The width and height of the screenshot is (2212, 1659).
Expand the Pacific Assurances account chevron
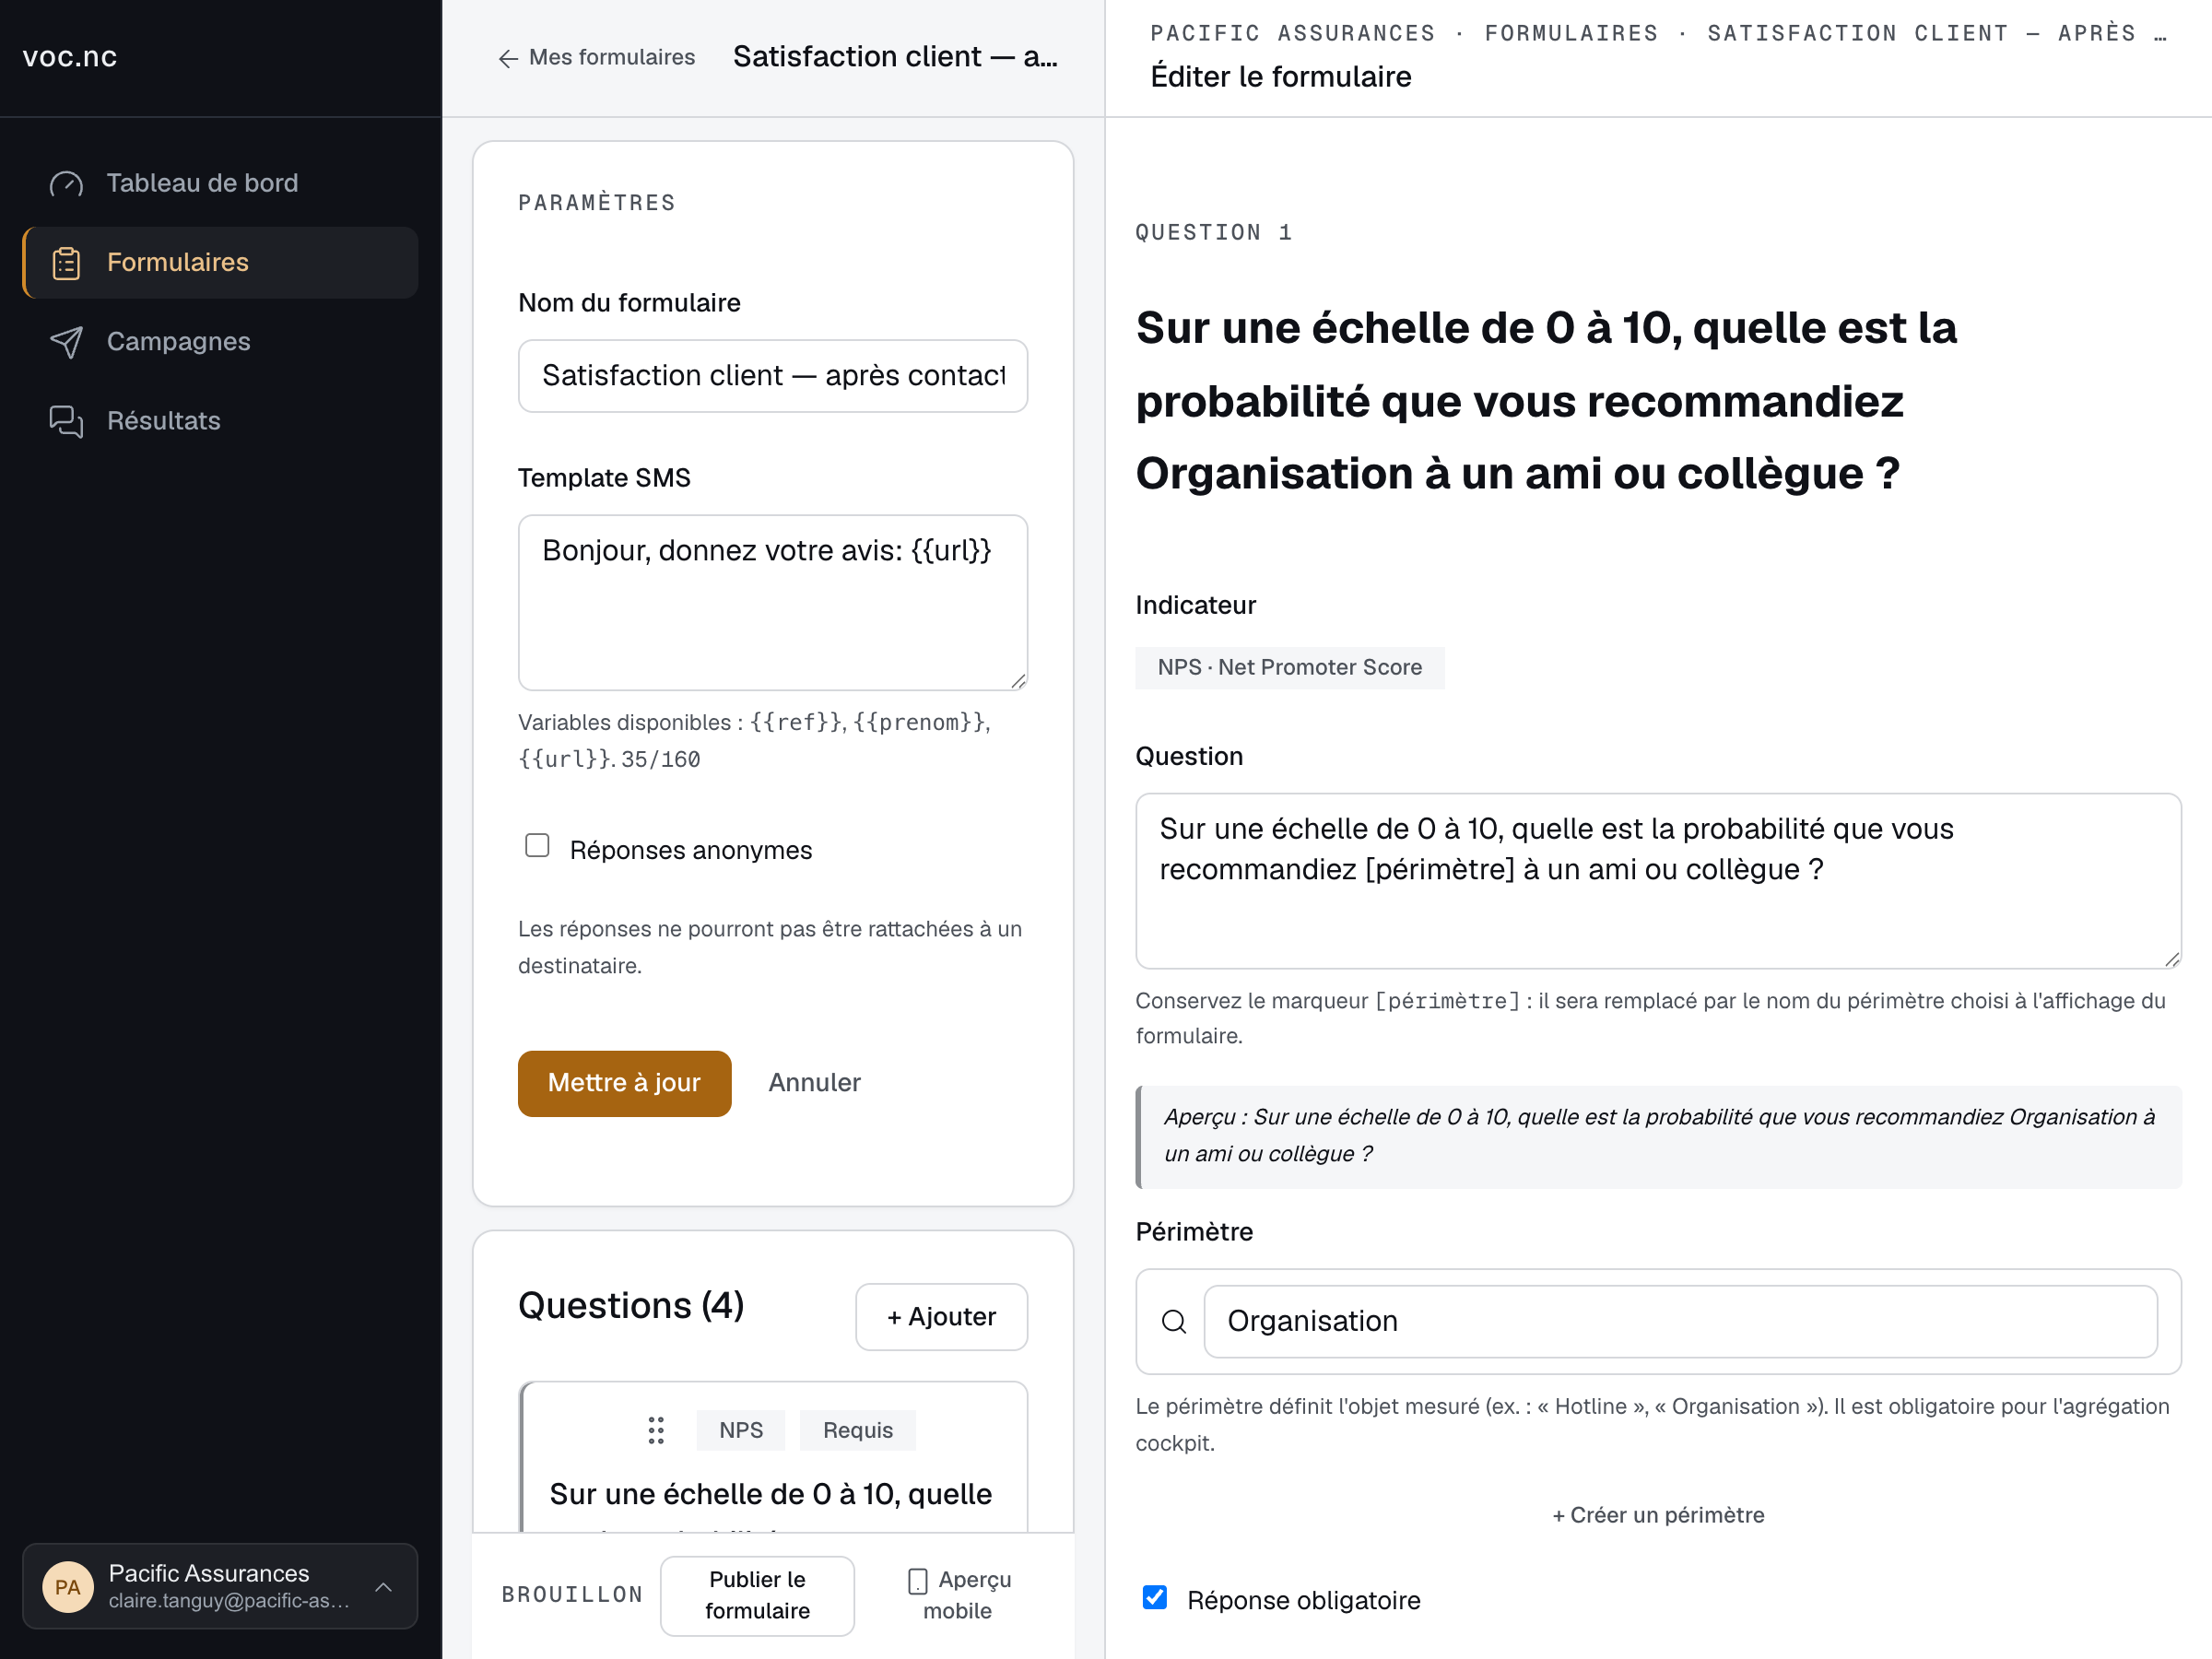pos(383,1587)
